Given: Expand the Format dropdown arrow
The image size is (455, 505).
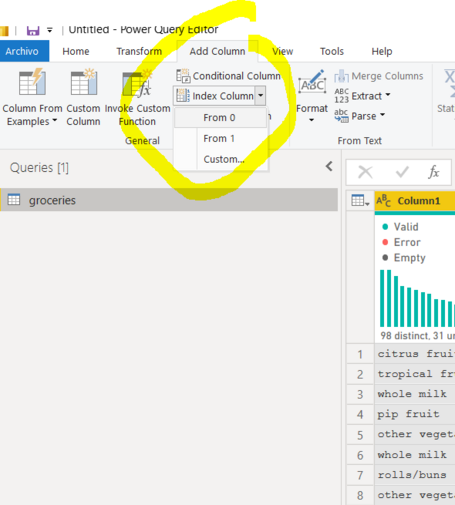Looking at the screenshot, I should [x=311, y=120].
